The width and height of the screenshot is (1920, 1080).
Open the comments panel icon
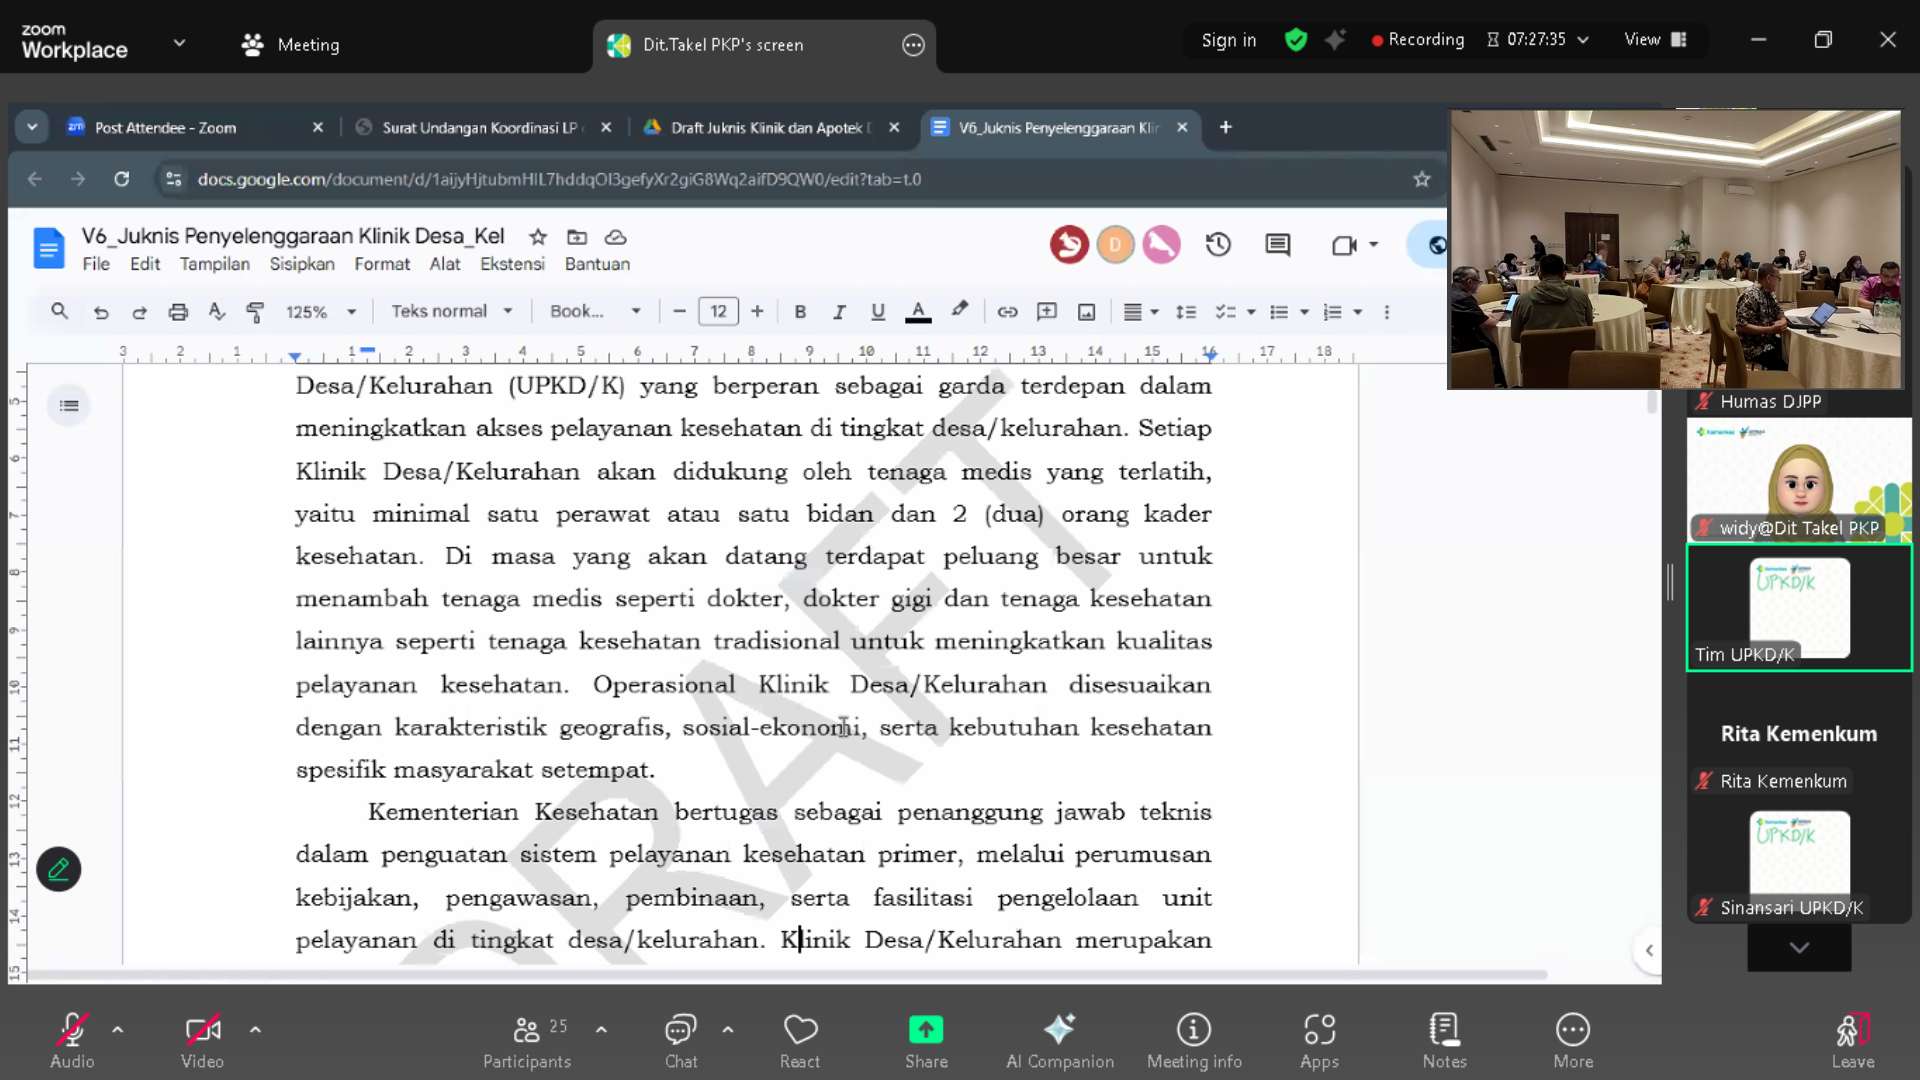1278,244
